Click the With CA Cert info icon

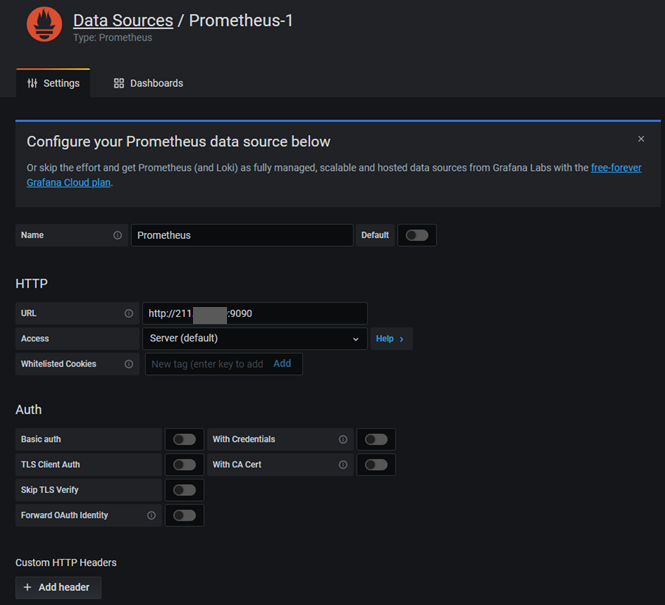[343, 465]
